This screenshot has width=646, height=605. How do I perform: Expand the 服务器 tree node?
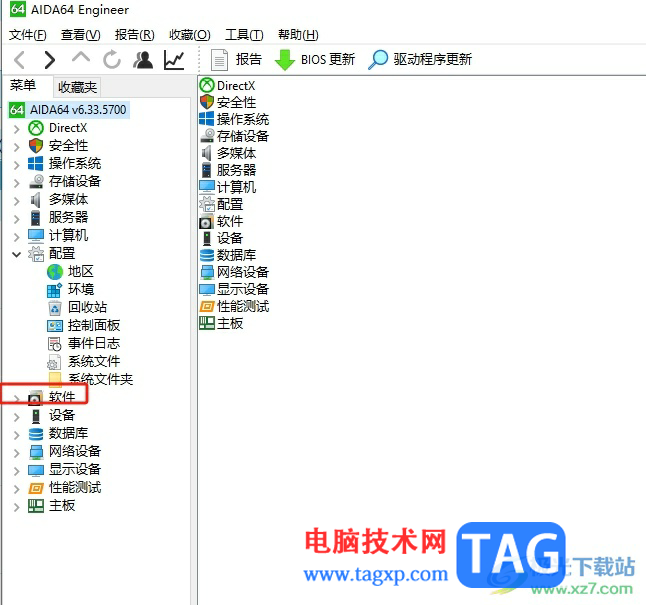16,218
